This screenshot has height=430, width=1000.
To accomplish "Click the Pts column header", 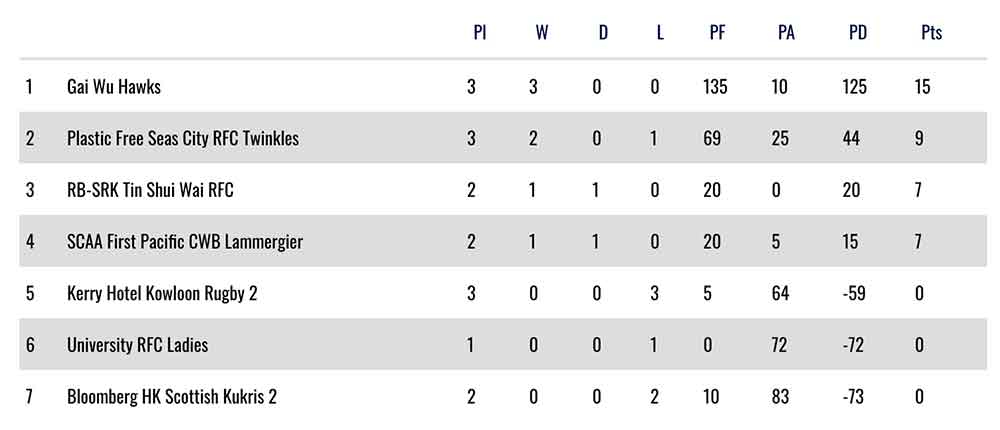I will tap(931, 32).
